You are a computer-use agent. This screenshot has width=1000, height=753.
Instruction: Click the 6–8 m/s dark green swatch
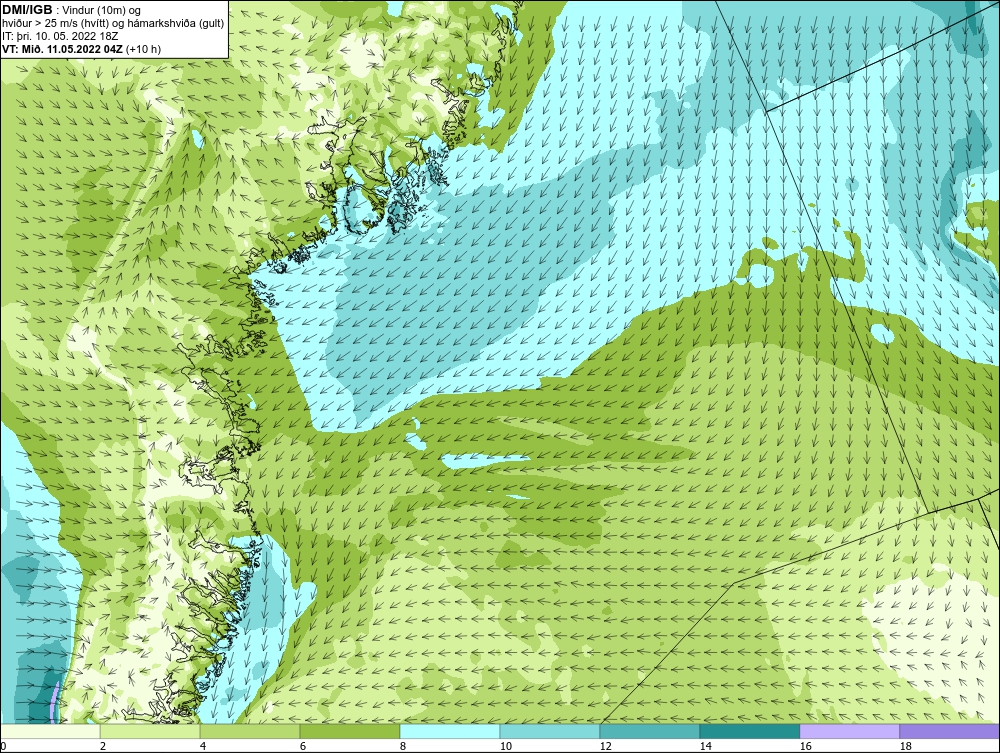[349, 731]
